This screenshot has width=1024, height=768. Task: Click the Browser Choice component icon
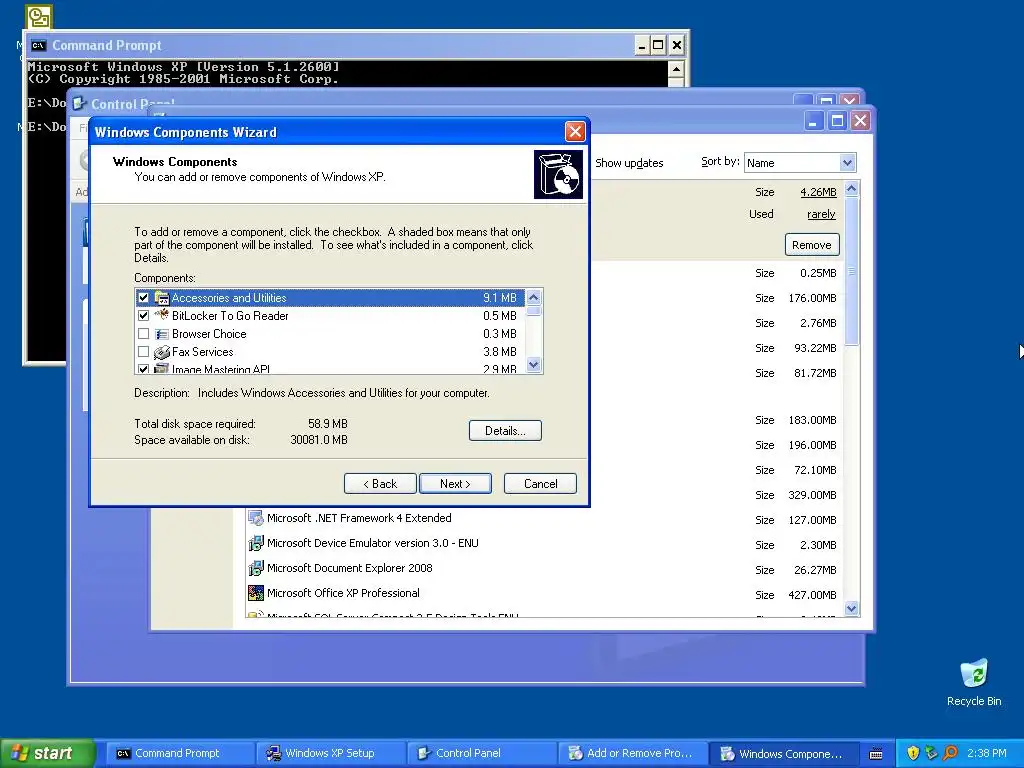pyautogui.click(x=161, y=334)
